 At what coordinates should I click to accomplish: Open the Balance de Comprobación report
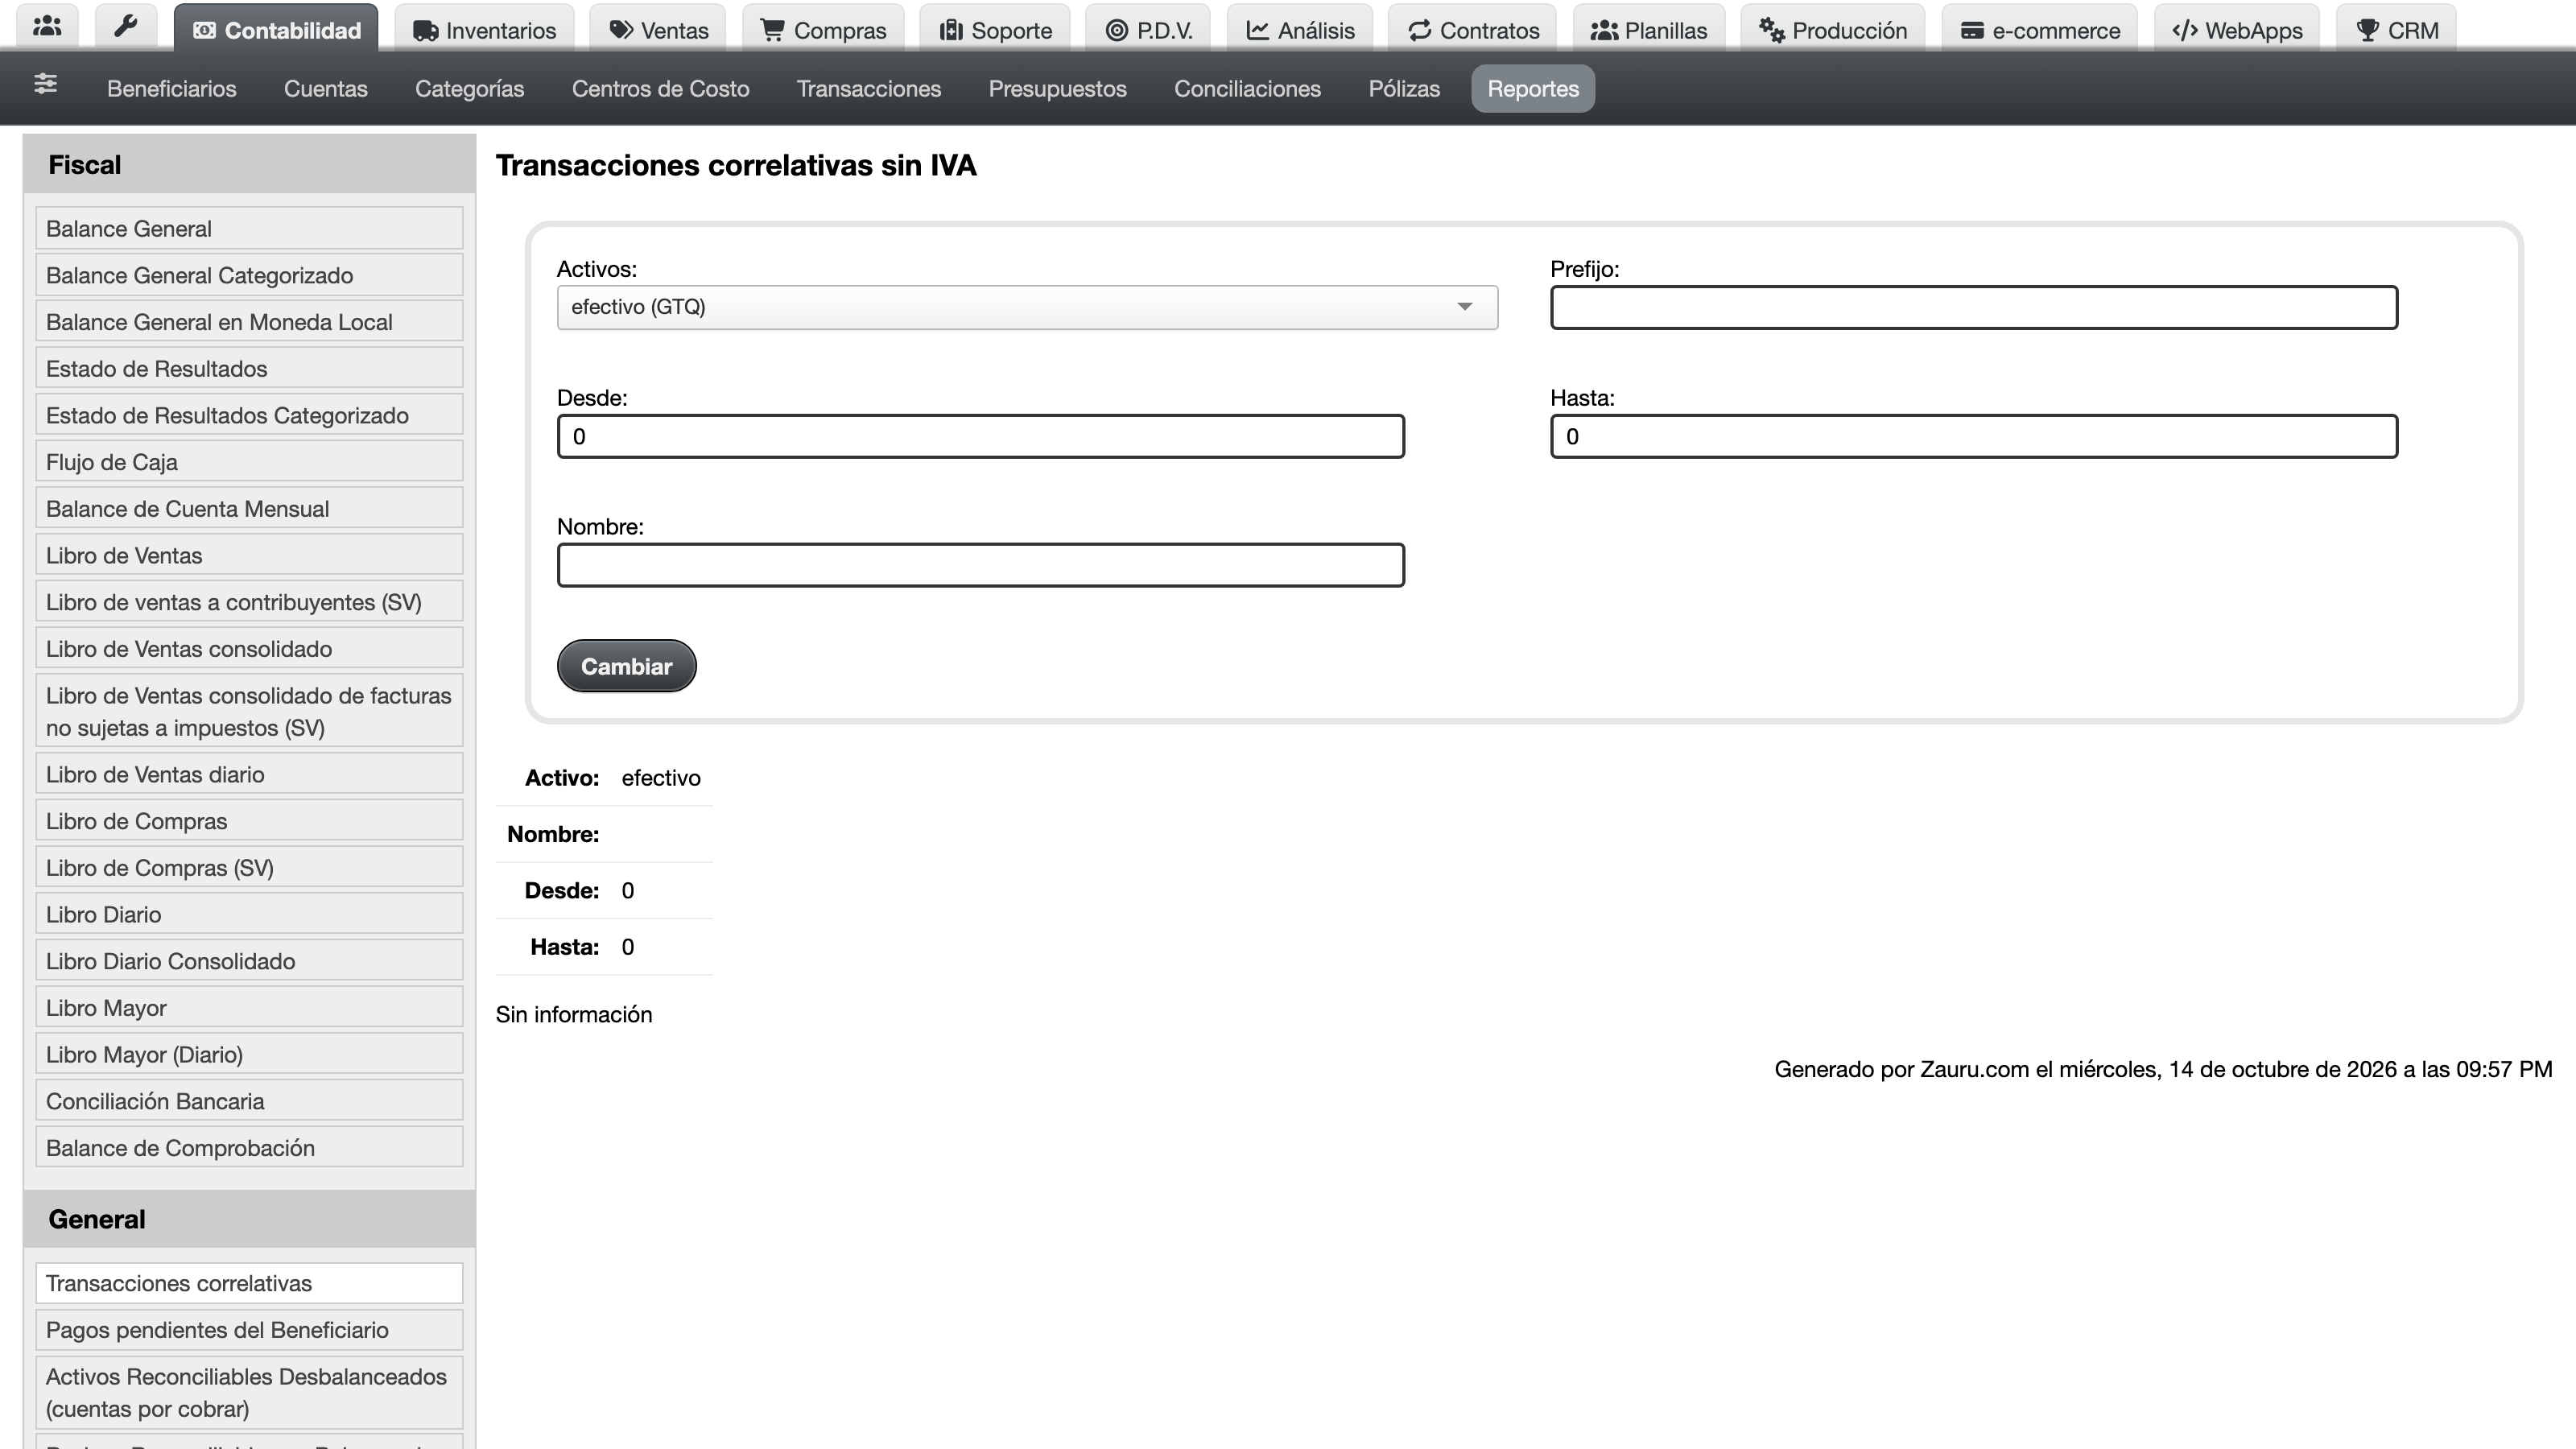(x=249, y=1148)
